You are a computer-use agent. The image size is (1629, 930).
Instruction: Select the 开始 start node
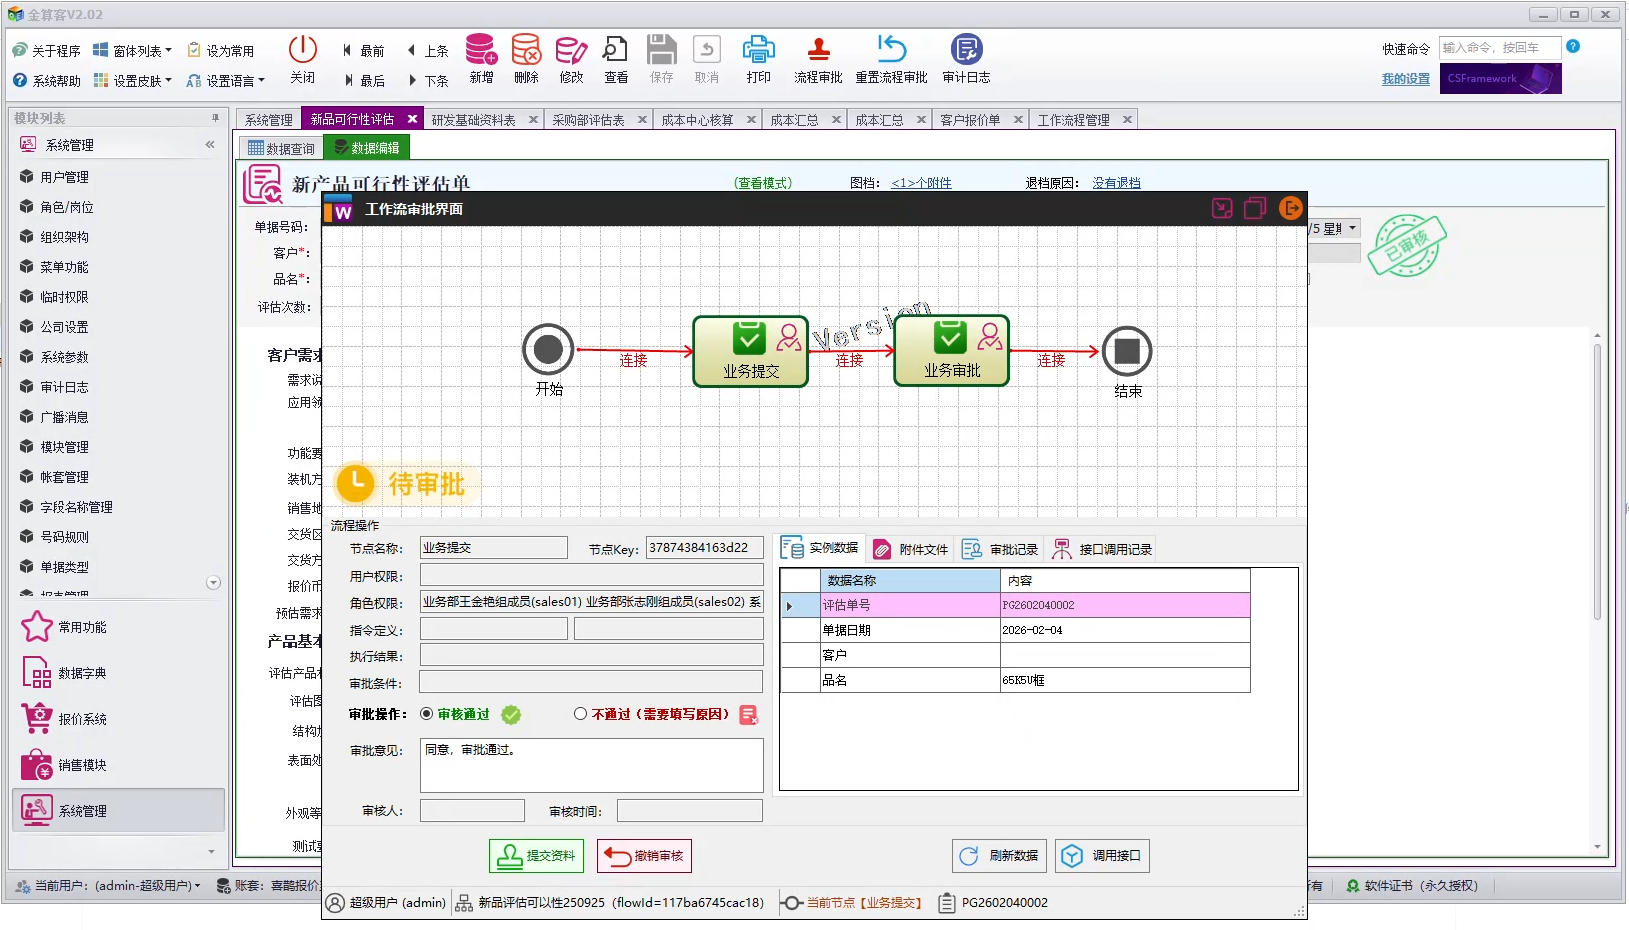coord(548,349)
